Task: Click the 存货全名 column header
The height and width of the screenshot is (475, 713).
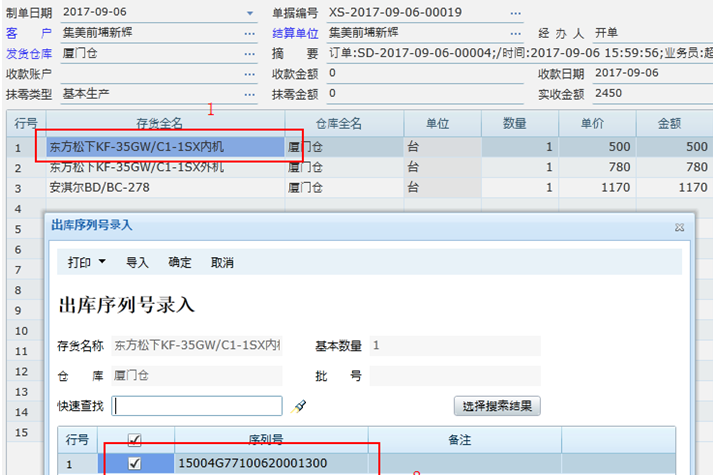Action: (x=160, y=123)
